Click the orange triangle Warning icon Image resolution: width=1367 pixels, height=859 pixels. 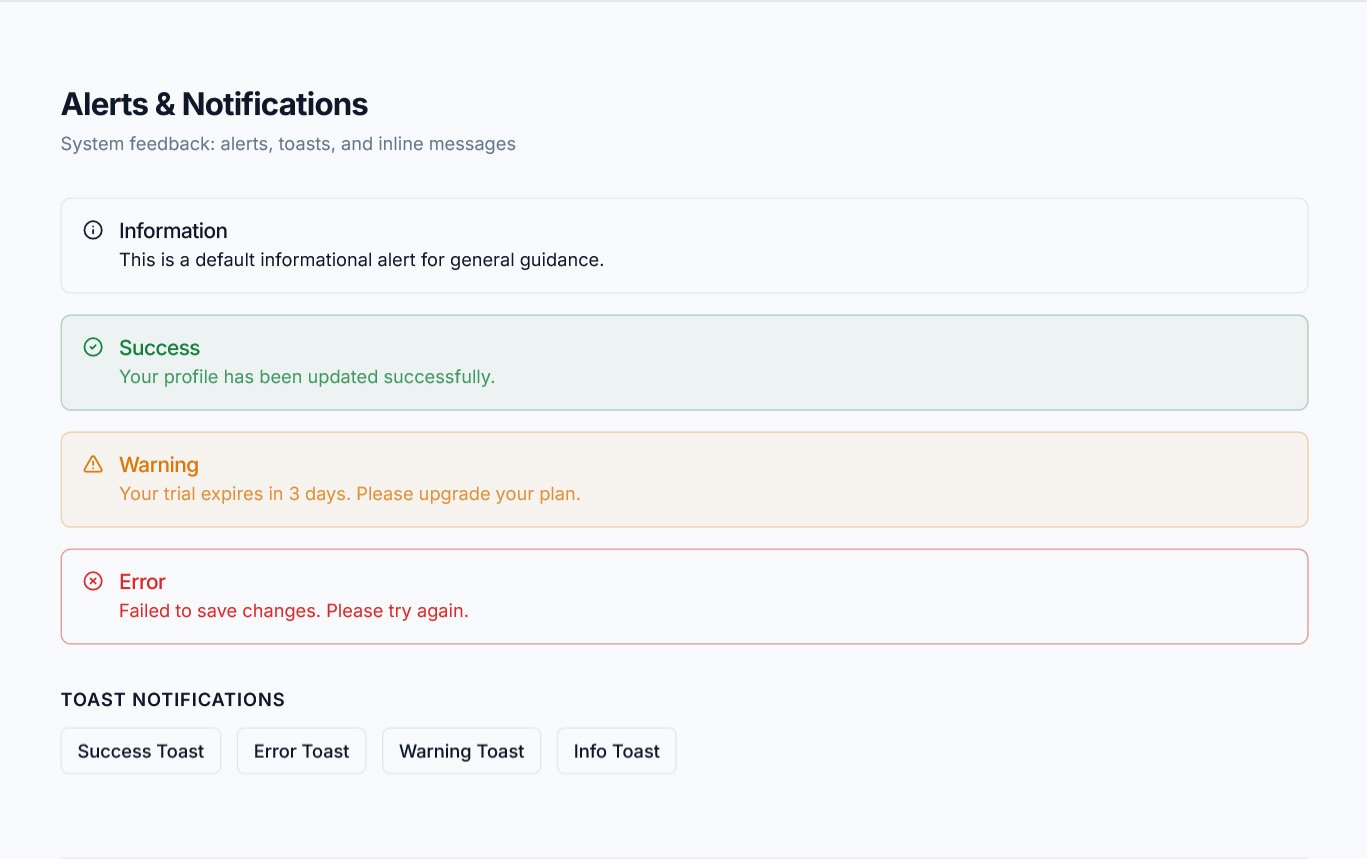tap(93, 464)
